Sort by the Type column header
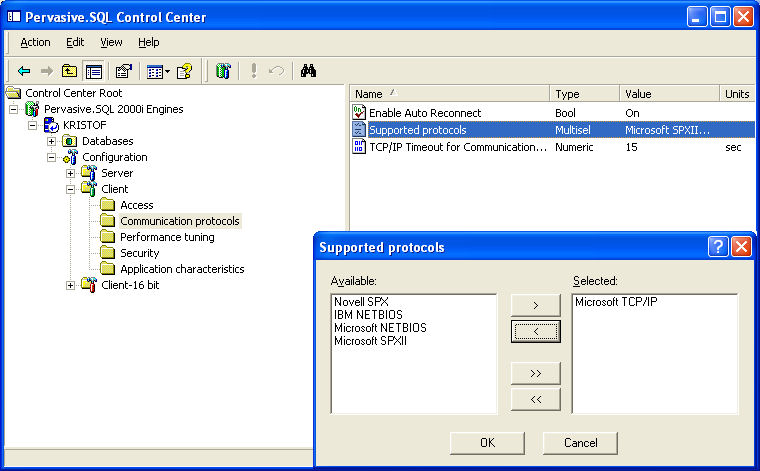 point(585,94)
